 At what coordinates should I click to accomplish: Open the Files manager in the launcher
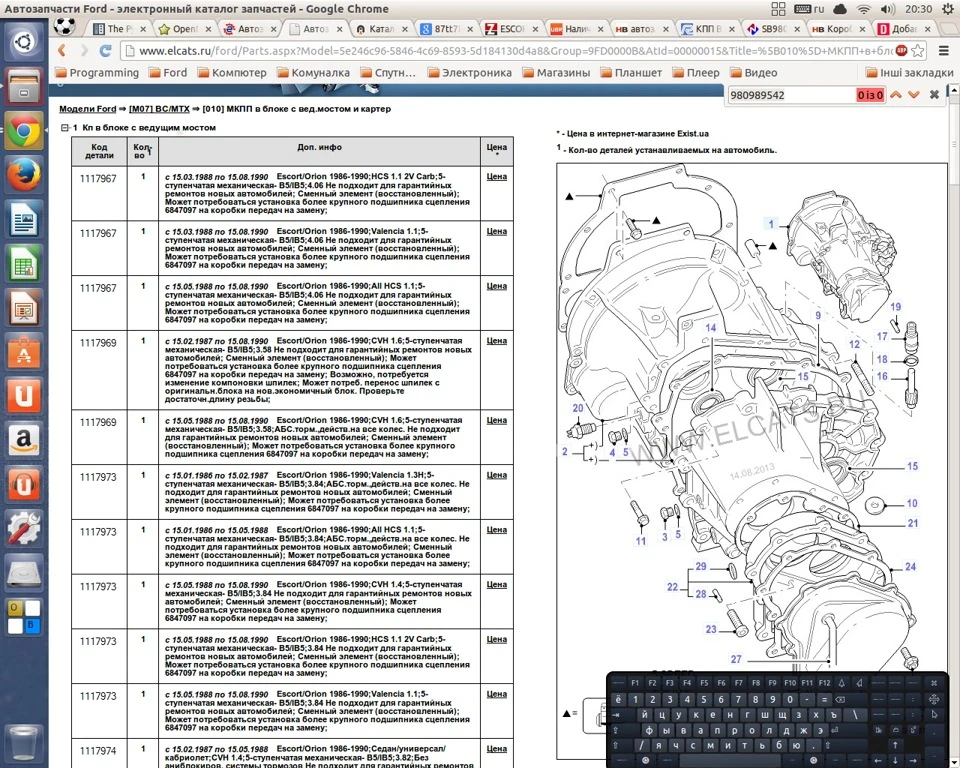pyautogui.click(x=24, y=86)
